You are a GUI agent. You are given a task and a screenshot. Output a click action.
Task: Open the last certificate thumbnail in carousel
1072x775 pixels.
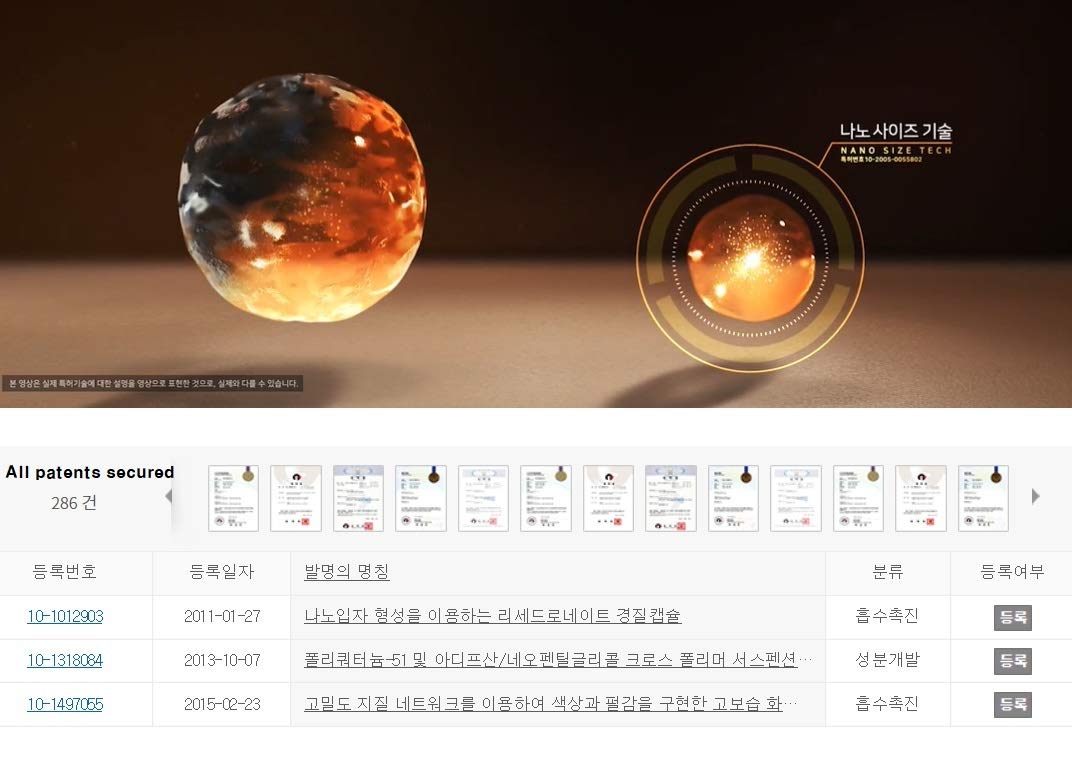pyautogui.click(x=983, y=498)
